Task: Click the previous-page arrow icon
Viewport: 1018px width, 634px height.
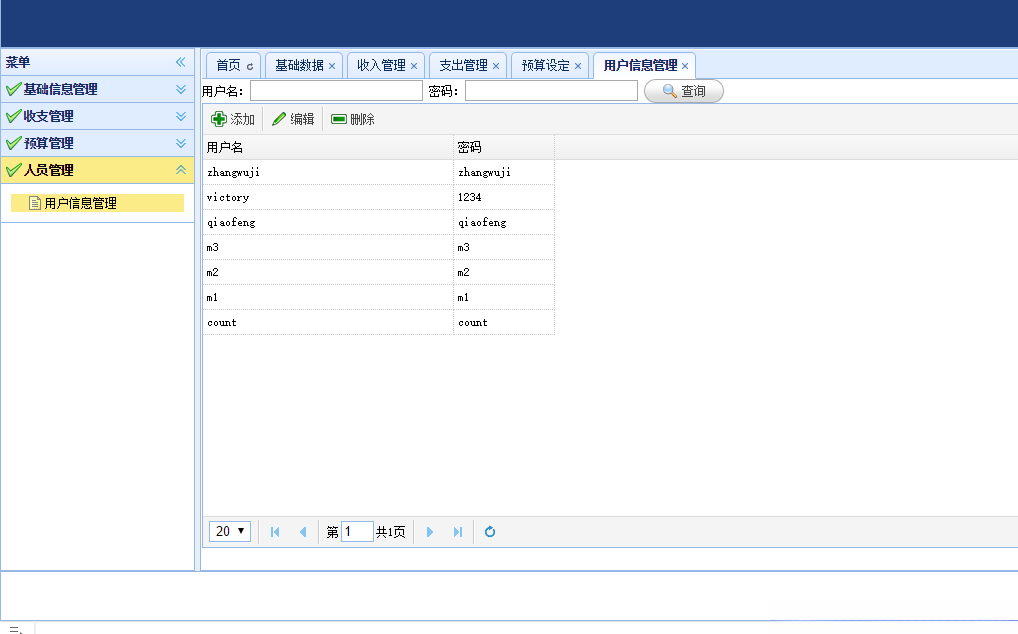Action: 303,531
